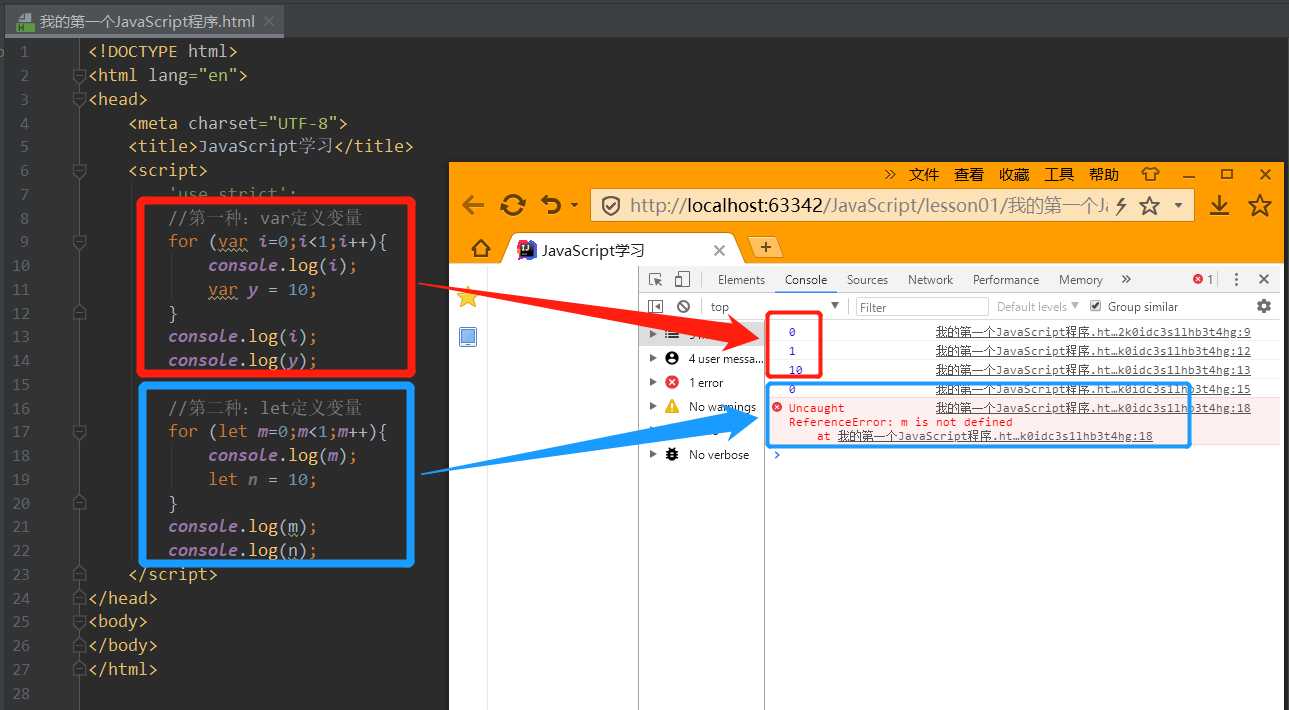Toggle the console sidebar icon
Viewport: 1289px width, 710px height.
(x=656, y=306)
